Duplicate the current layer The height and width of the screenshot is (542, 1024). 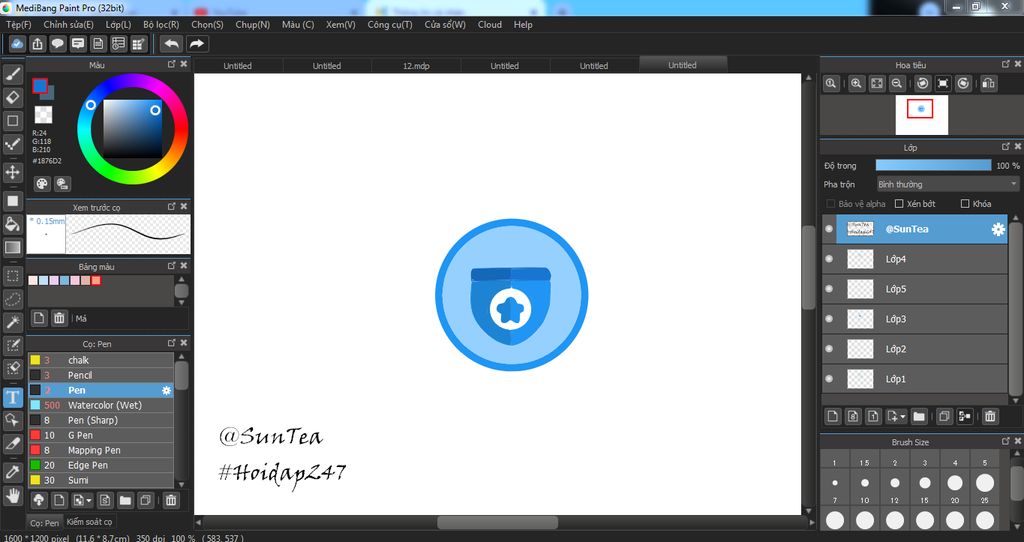[944, 416]
